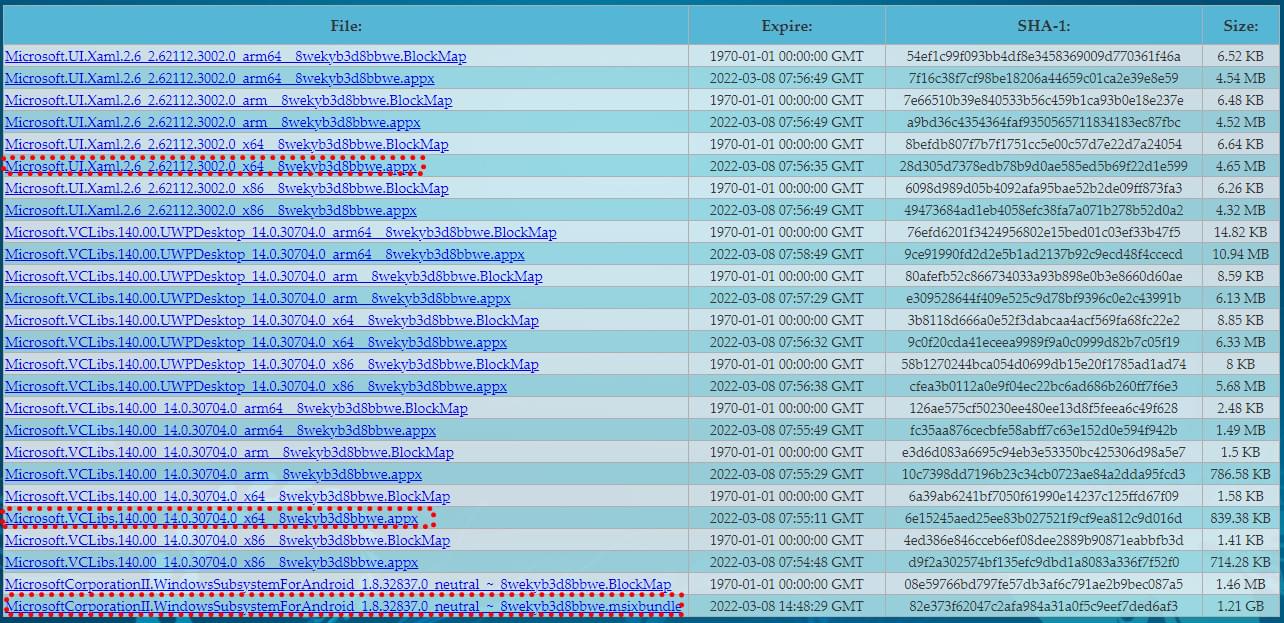Image resolution: width=1284 pixels, height=623 pixels.
Task: Select SHA-1 hash of the msixbundle file
Action: 1043,607
